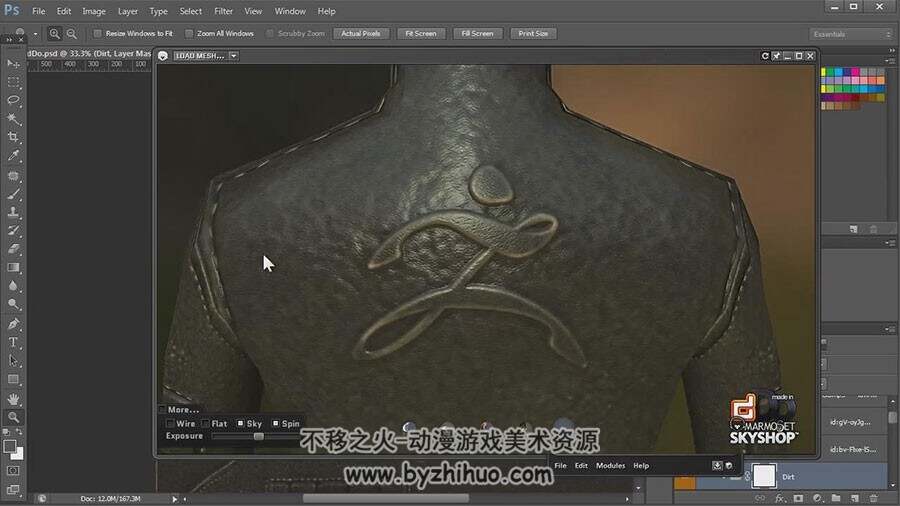The width and height of the screenshot is (900, 506).
Task: Click Exposure slider handle
Action: tap(259, 437)
